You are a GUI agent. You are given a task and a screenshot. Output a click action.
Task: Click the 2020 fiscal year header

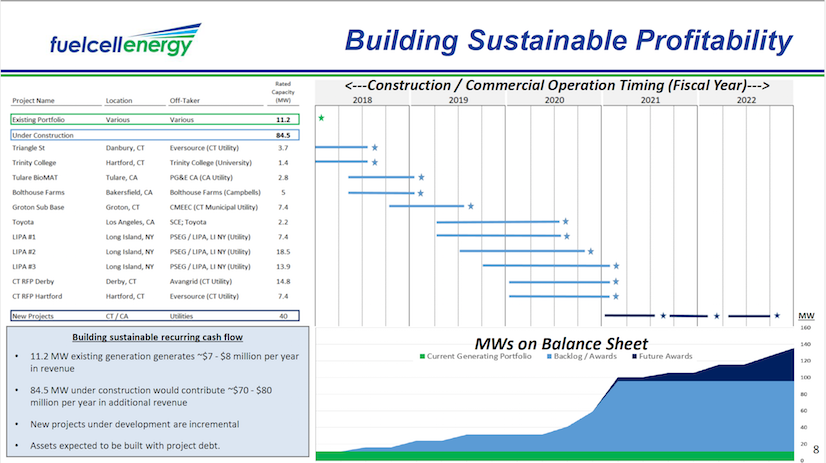click(x=554, y=100)
